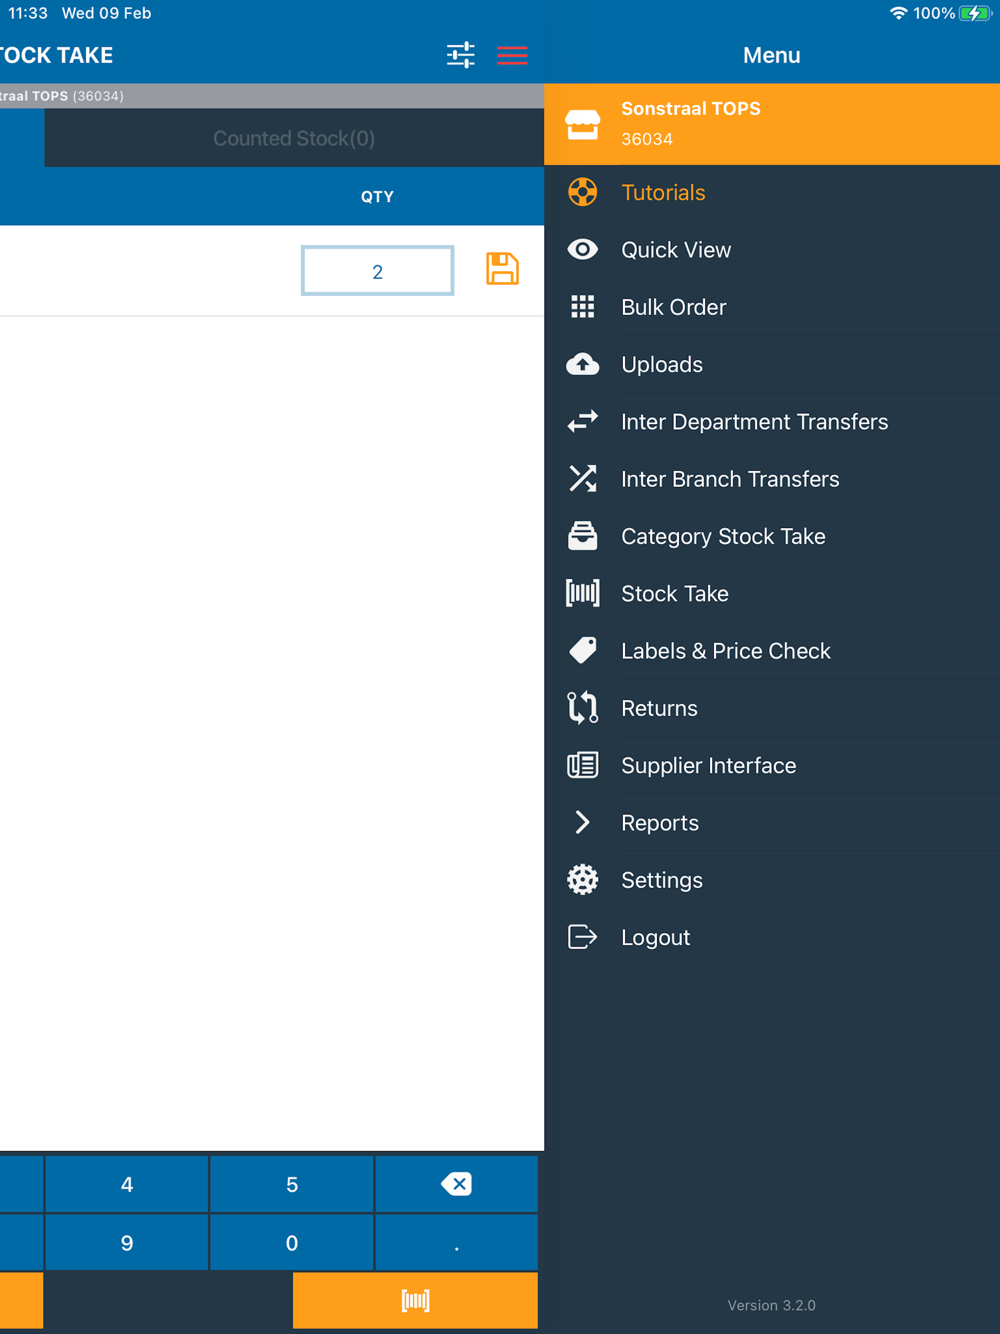Click the Labels & Price Check tag icon
This screenshot has height=1334, width=1000.
pyautogui.click(x=583, y=650)
